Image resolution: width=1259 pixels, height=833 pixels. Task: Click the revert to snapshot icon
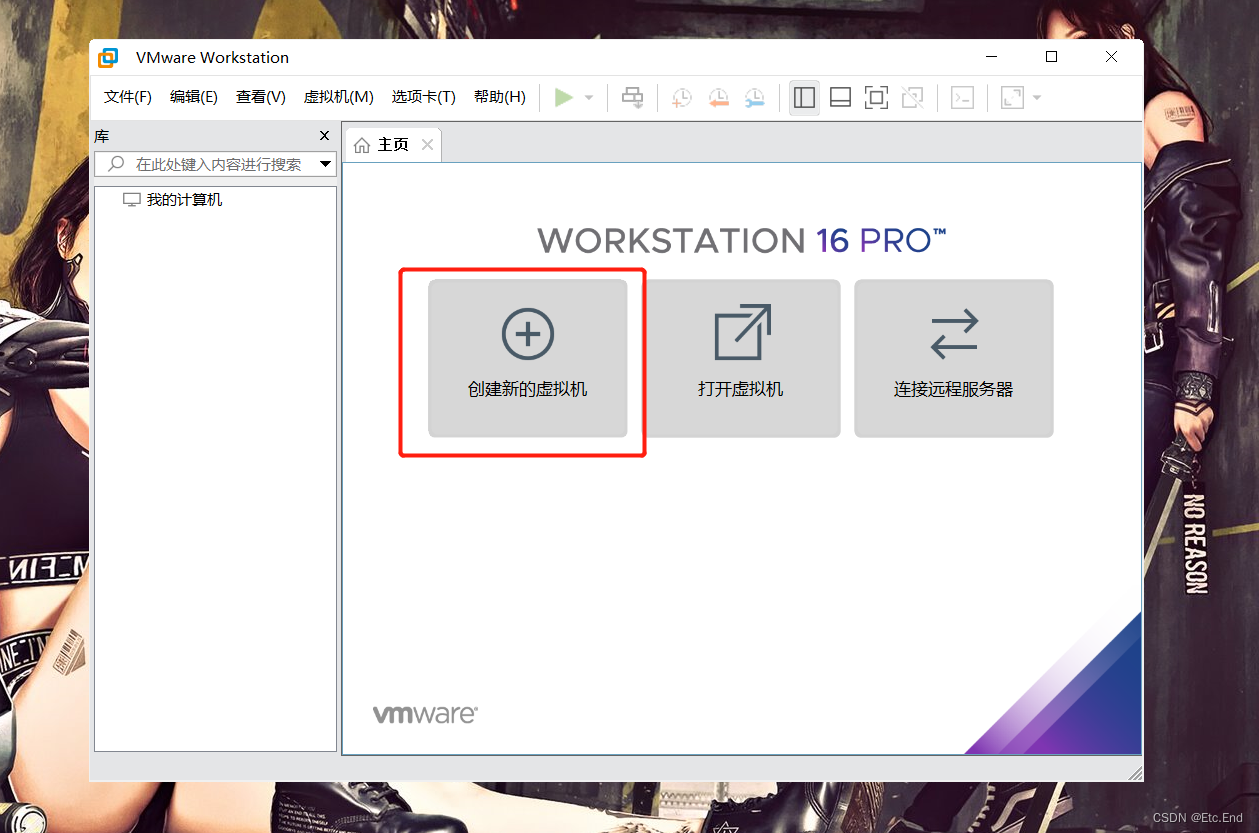[x=718, y=97]
